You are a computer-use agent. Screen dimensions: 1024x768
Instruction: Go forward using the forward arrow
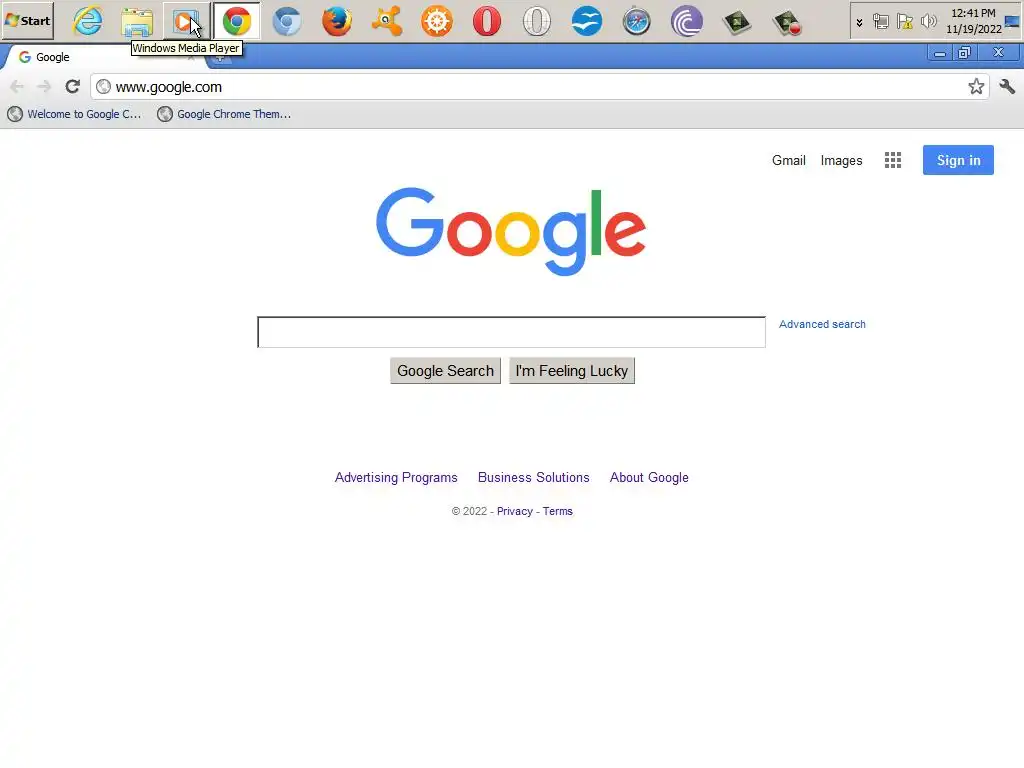click(44, 86)
